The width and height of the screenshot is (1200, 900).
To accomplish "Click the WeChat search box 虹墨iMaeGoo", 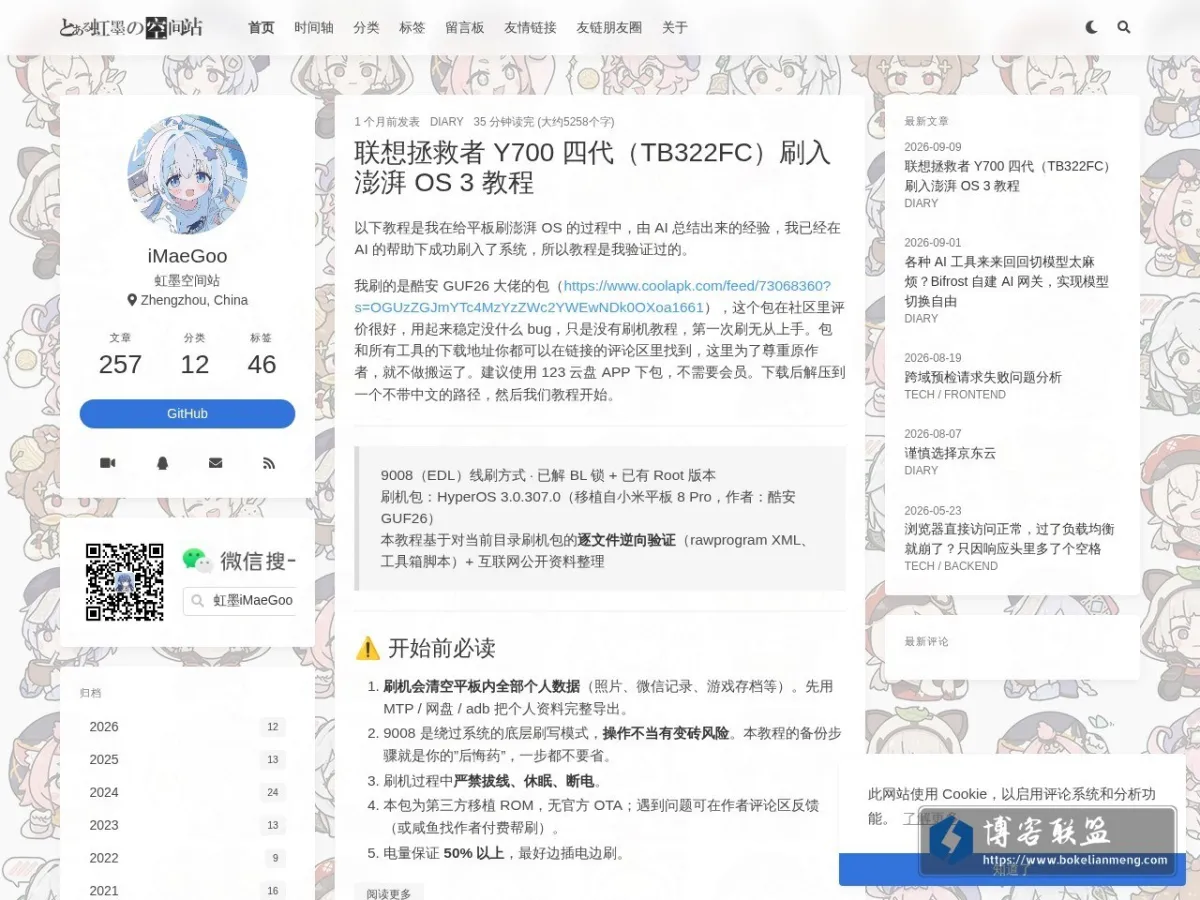I will click(240, 600).
